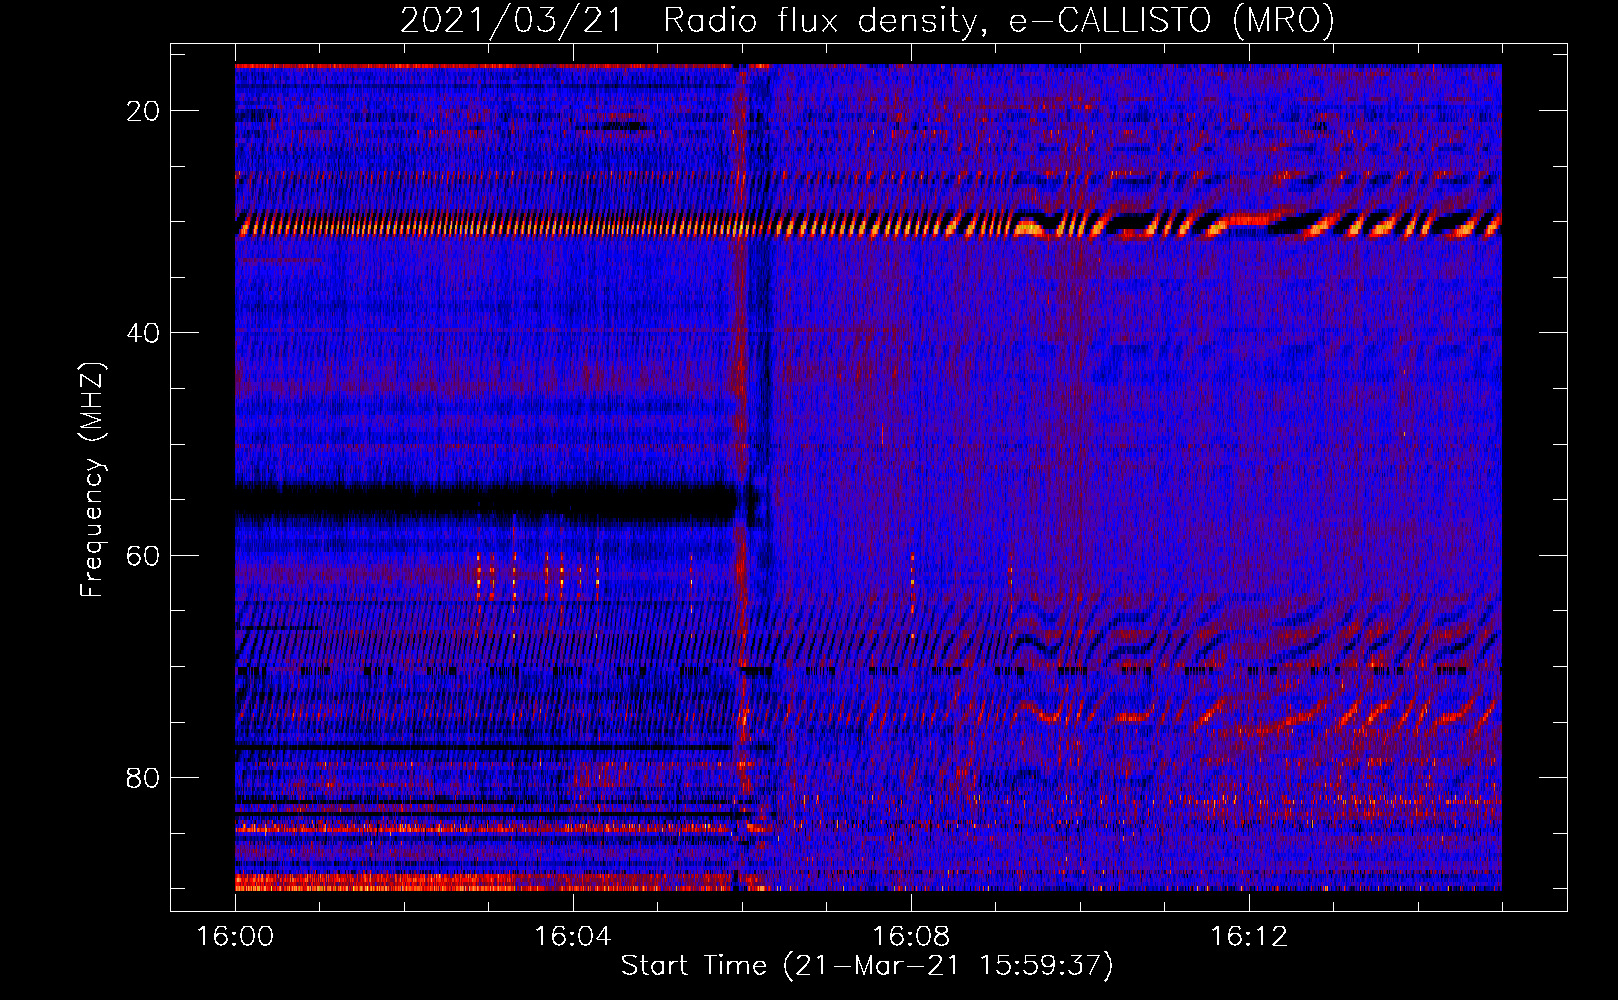Click the plot title '2021/03/21 Radio flux density'

pos(867,21)
